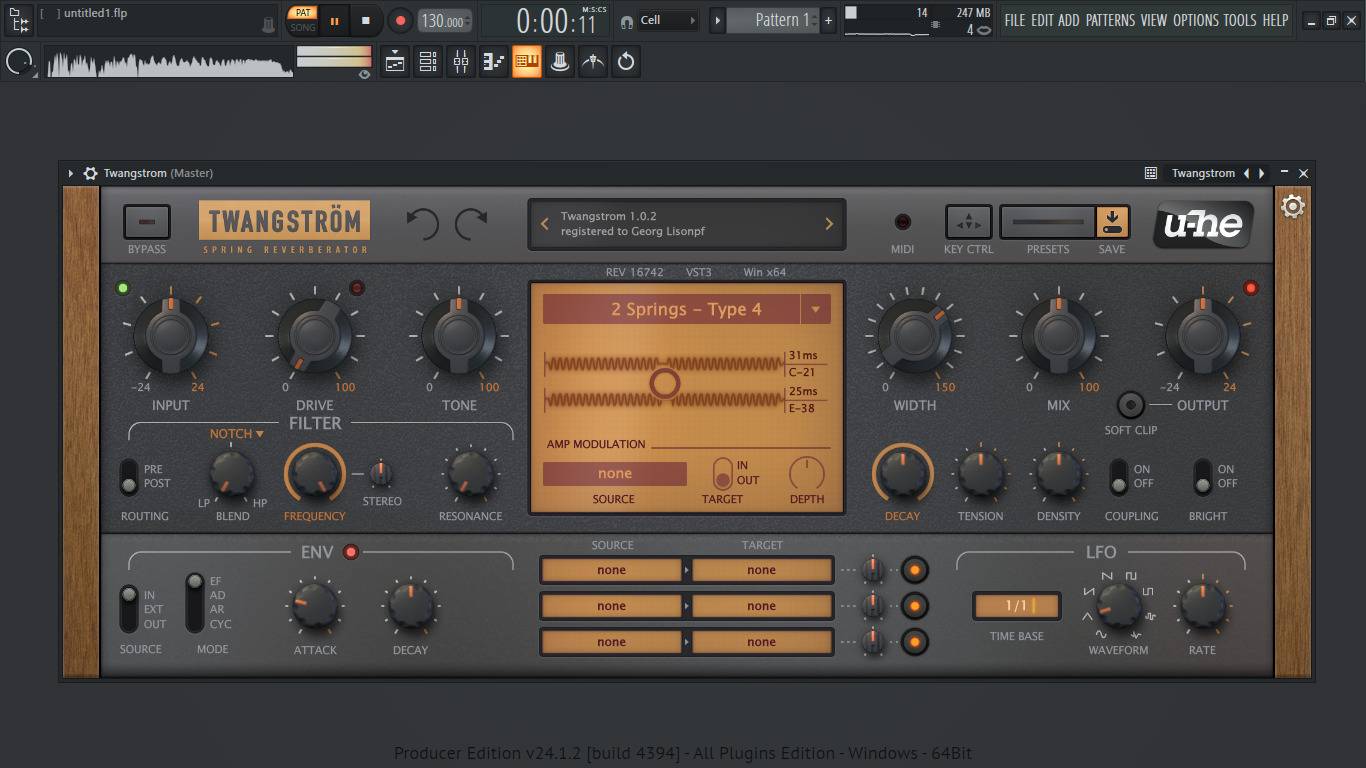The image size is (1366, 768).
Task: Open the FILE menu
Action: pos(1015,20)
